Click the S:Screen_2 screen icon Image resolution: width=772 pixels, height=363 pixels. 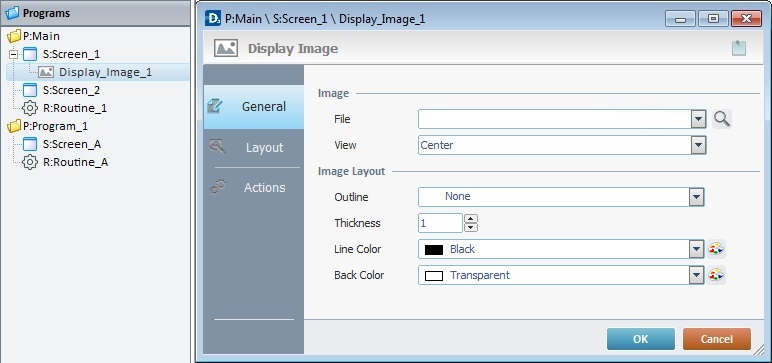coord(30,90)
